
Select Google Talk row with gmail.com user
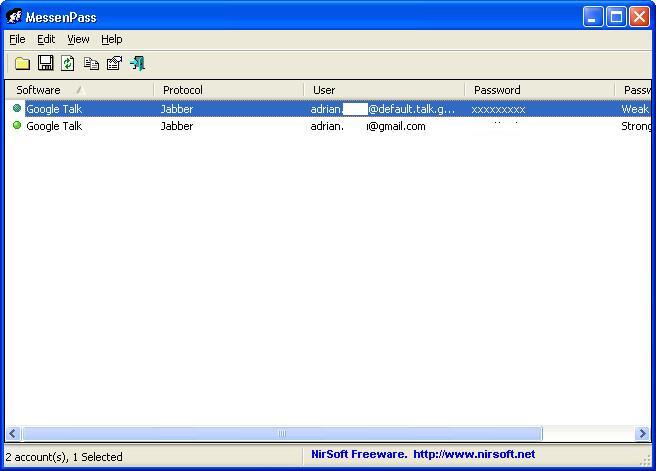coord(328,126)
